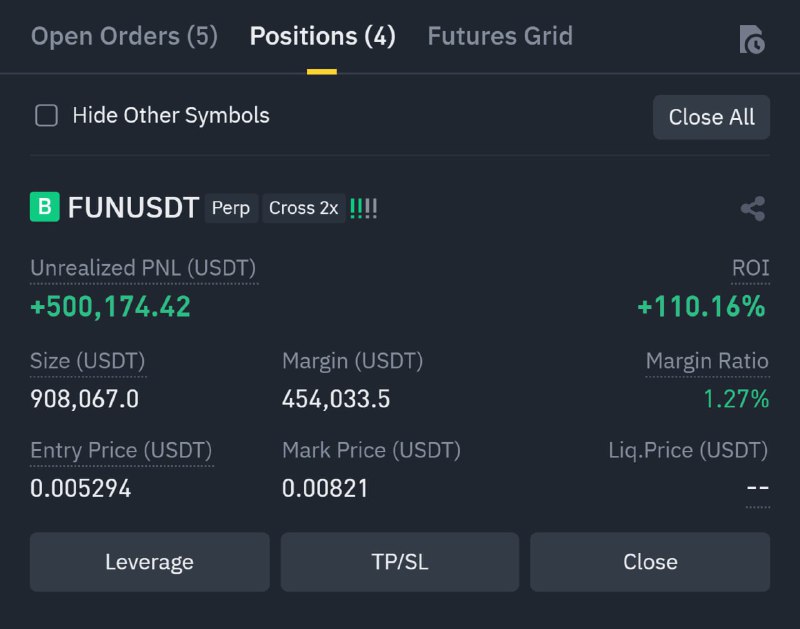Select the Positions (4) tab
Screen dimensions: 800x629
point(322,37)
